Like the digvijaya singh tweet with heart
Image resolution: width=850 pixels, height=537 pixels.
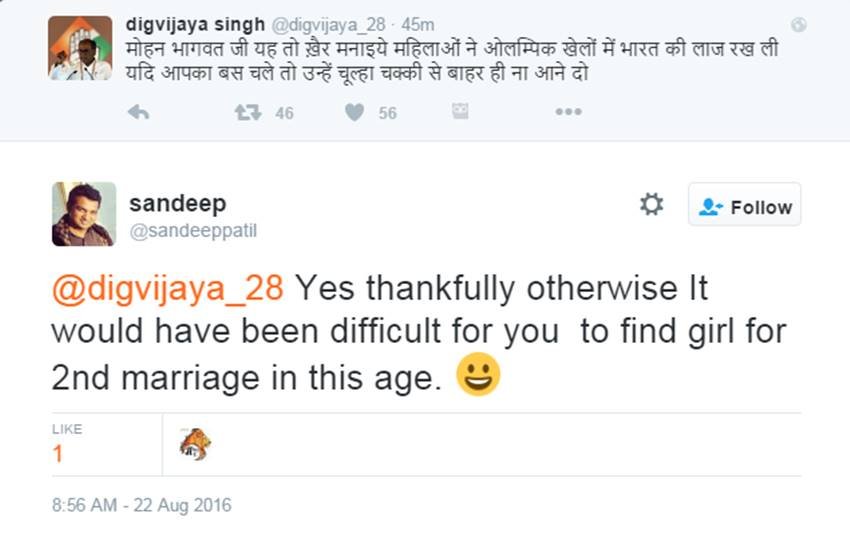pos(354,113)
